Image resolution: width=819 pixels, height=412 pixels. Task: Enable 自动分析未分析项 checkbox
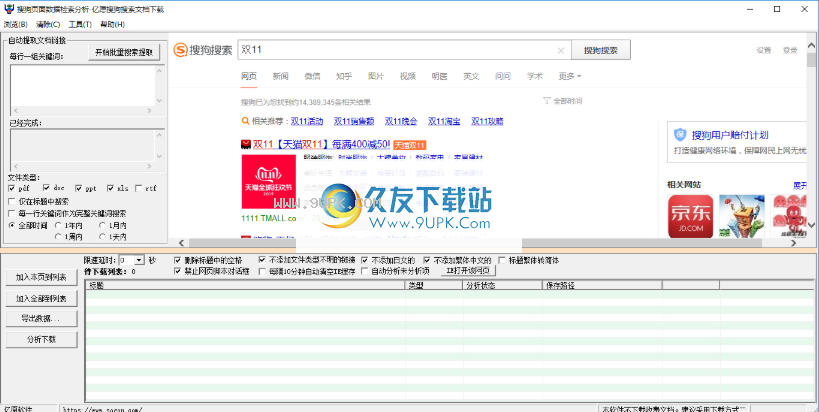click(365, 271)
